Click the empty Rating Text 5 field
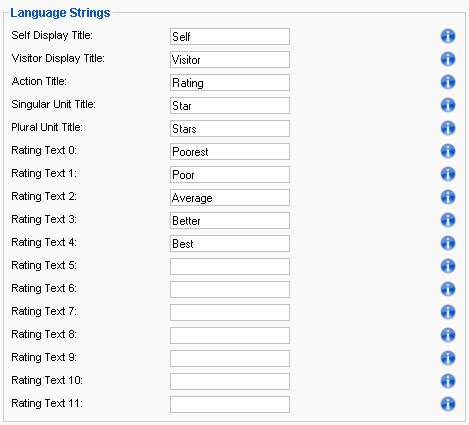The height and width of the screenshot is (425, 469). click(230, 266)
